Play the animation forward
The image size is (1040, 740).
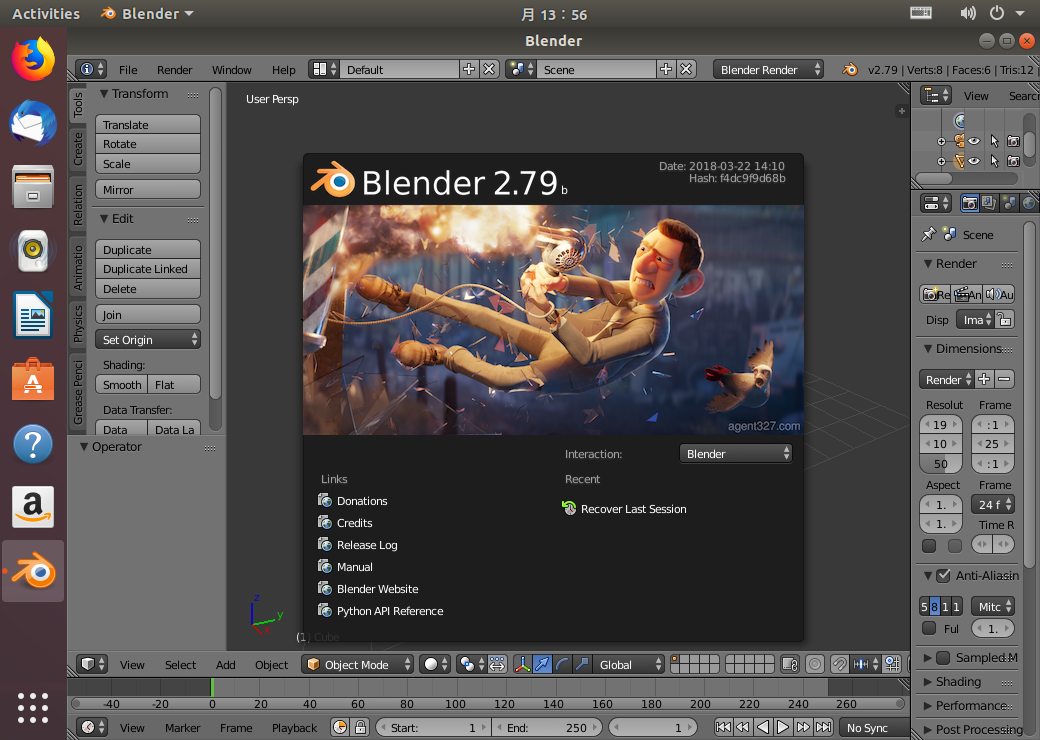783,727
